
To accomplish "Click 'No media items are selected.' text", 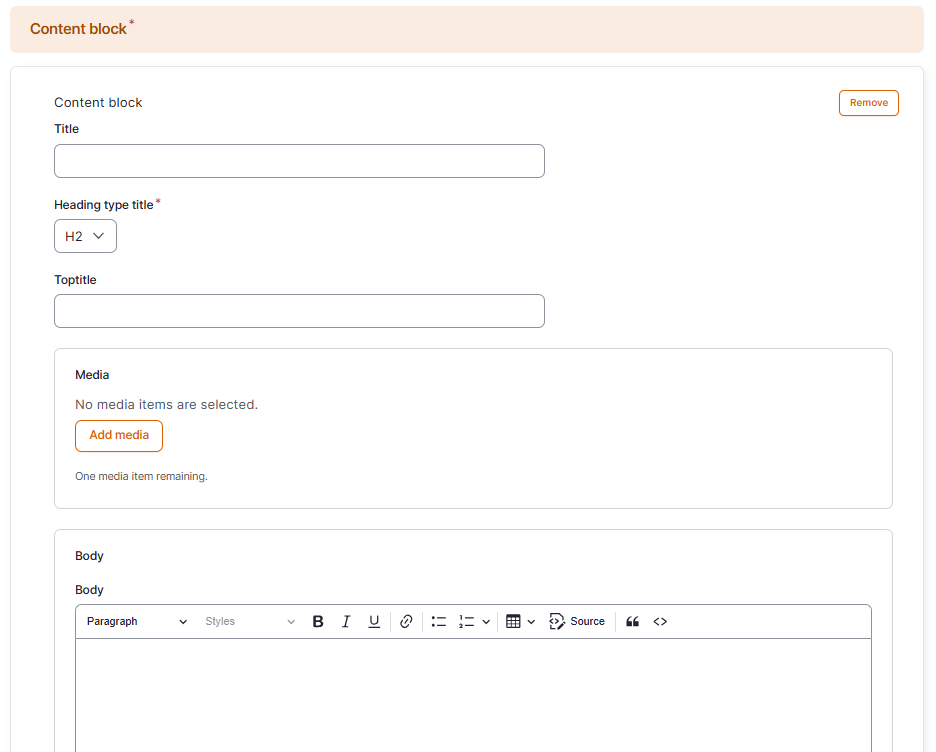I will (x=167, y=405).
